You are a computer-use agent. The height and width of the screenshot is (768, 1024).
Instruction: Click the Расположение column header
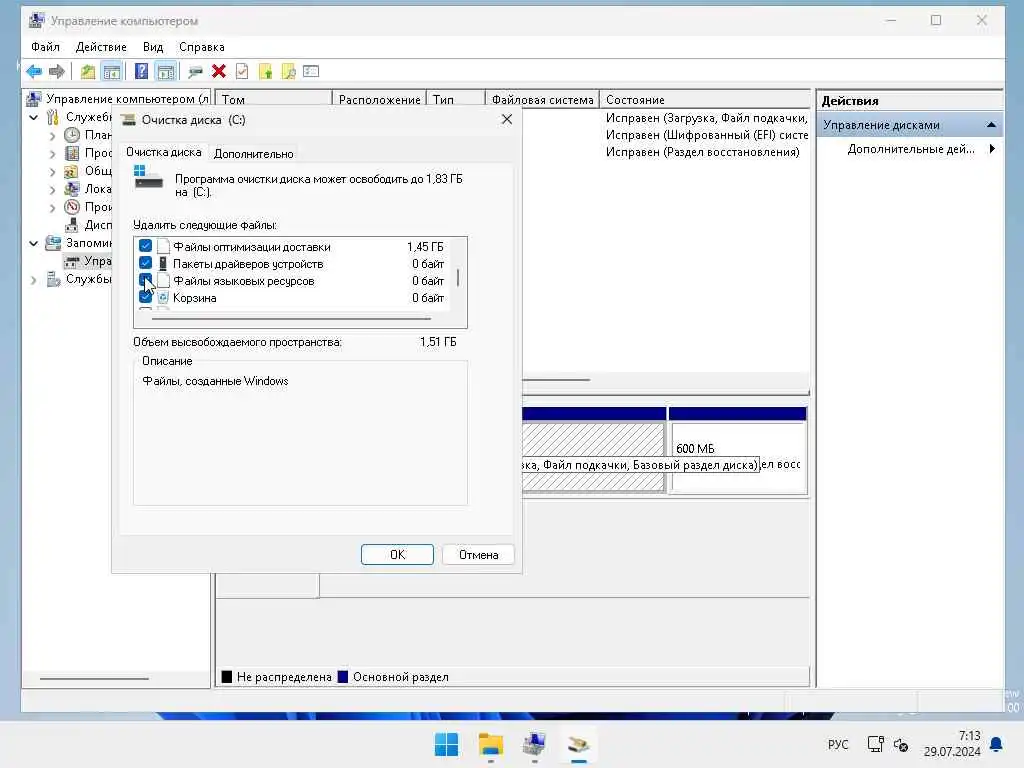[379, 99]
